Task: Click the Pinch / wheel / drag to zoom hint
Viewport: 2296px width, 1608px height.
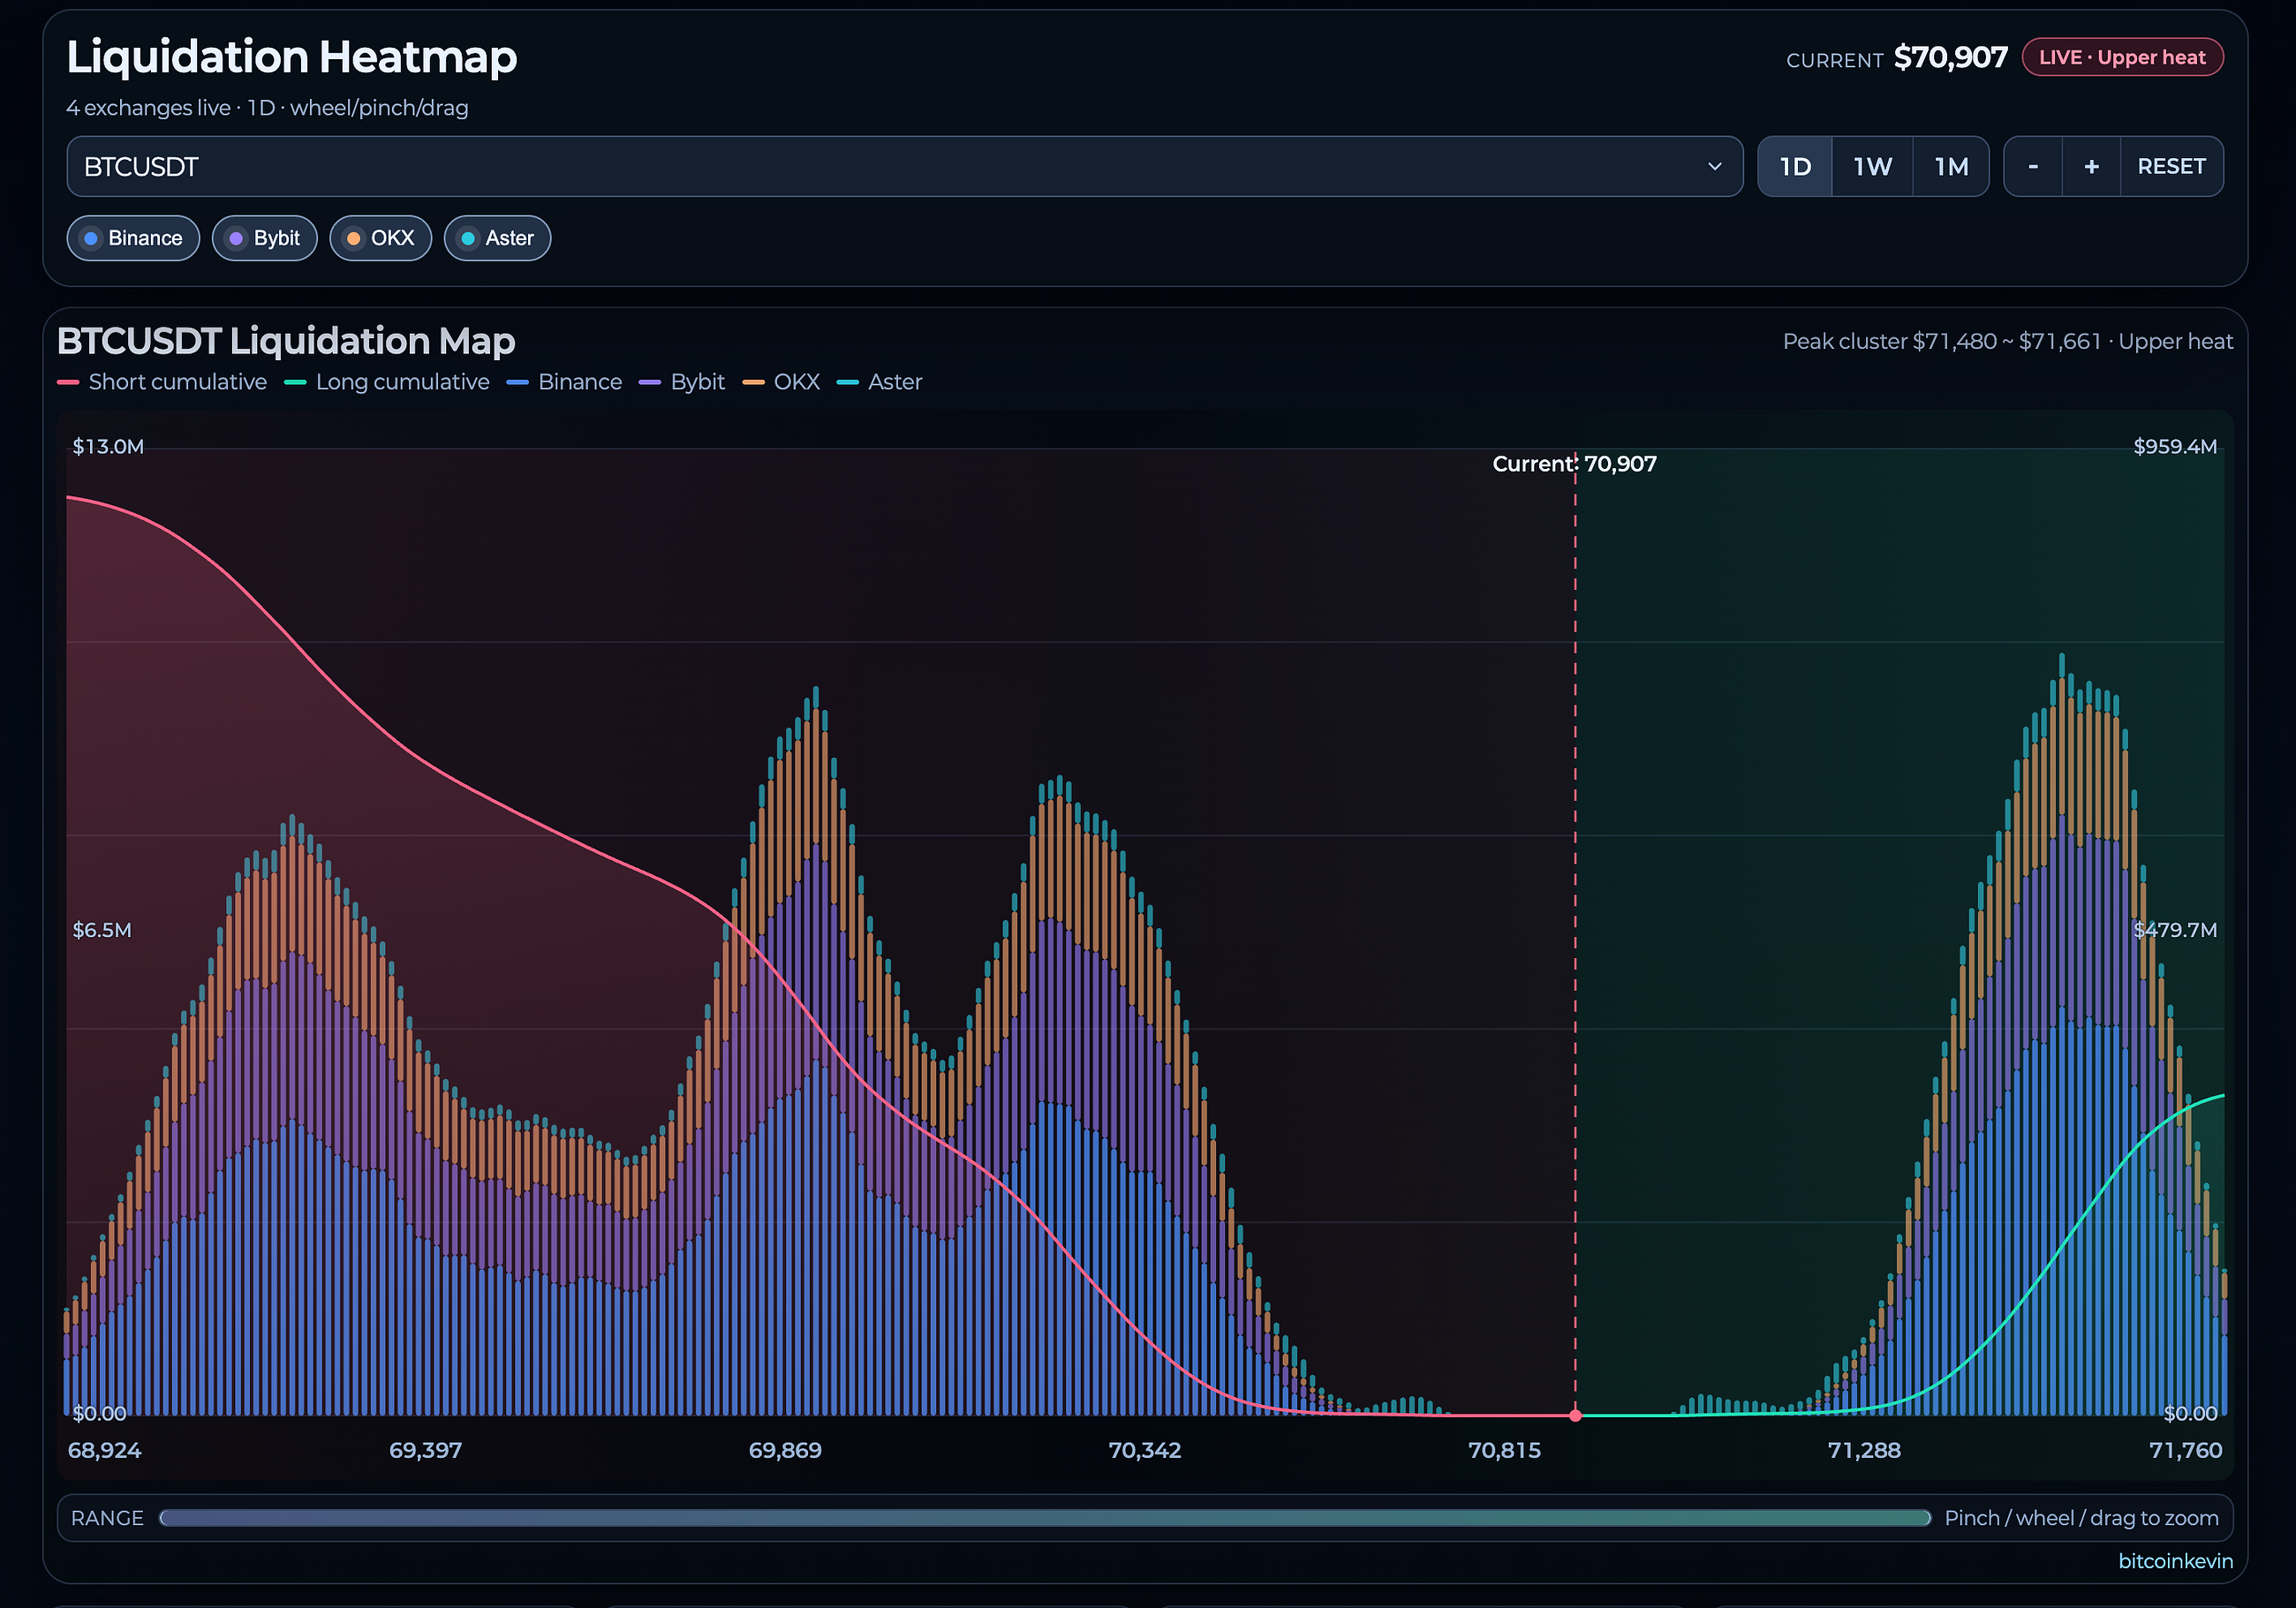Action: coord(2082,1518)
